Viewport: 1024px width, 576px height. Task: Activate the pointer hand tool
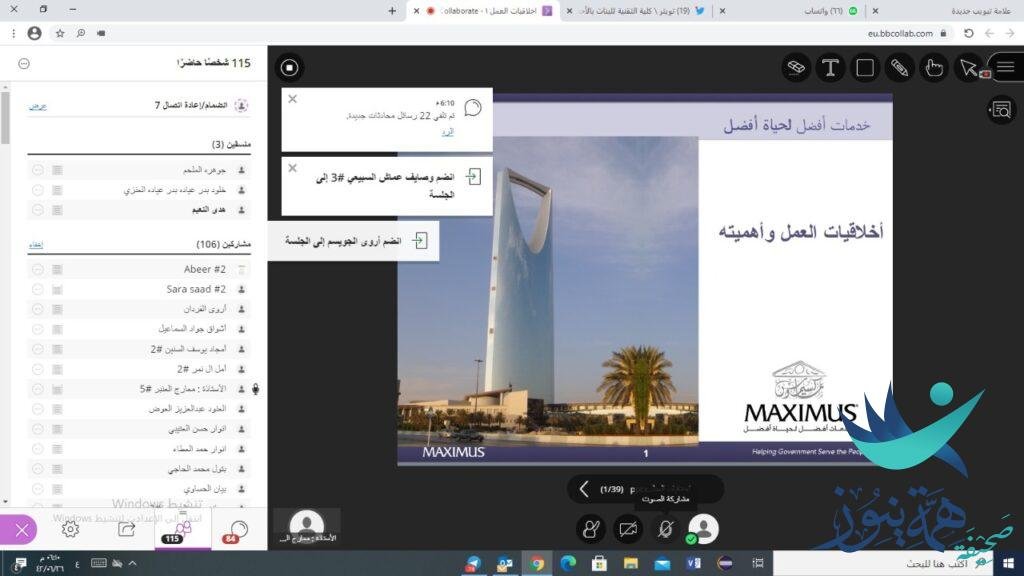pyautogui.click(x=934, y=68)
